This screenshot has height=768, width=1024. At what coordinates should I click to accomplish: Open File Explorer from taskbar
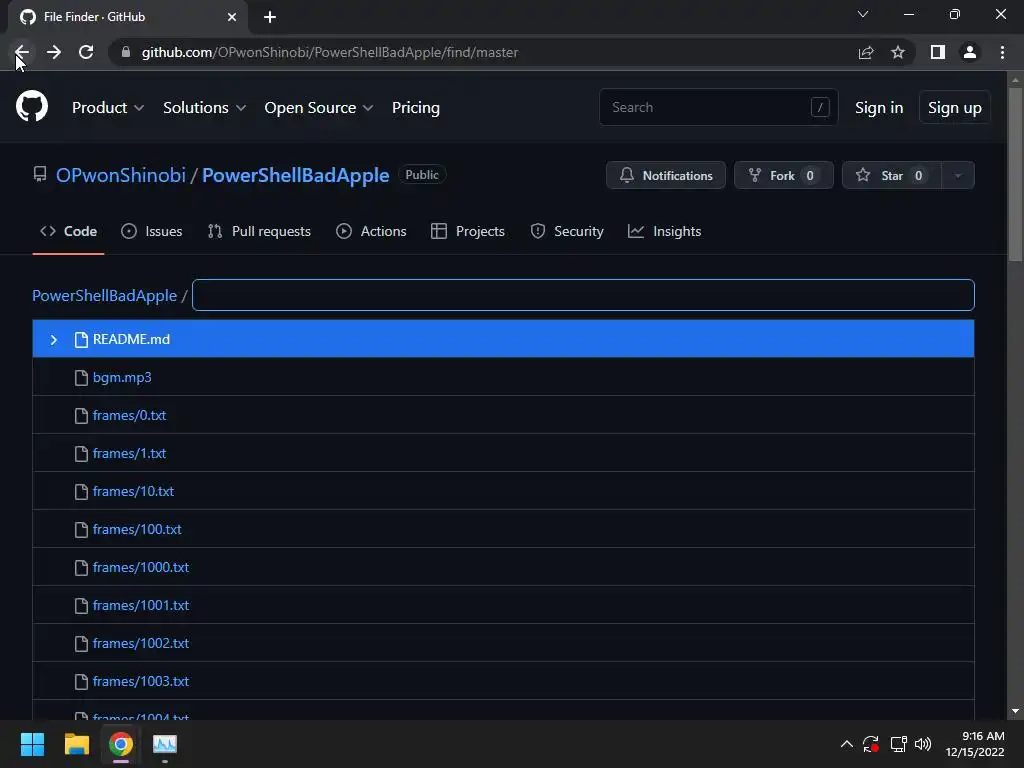(x=76, y=744)
